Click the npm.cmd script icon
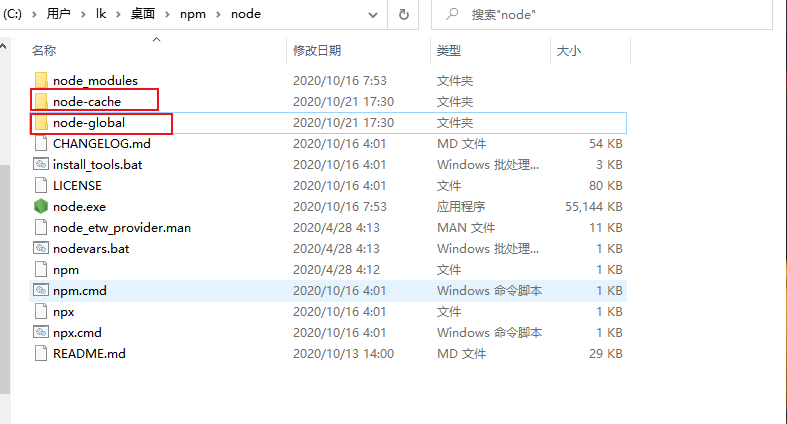787x424 pixels. click(41, 290)
